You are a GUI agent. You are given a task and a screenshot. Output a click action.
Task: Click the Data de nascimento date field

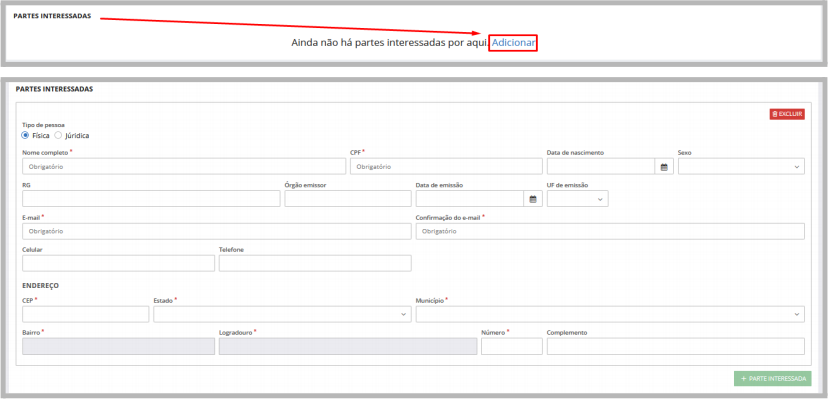pyautogui.click(x=601, y=166)
